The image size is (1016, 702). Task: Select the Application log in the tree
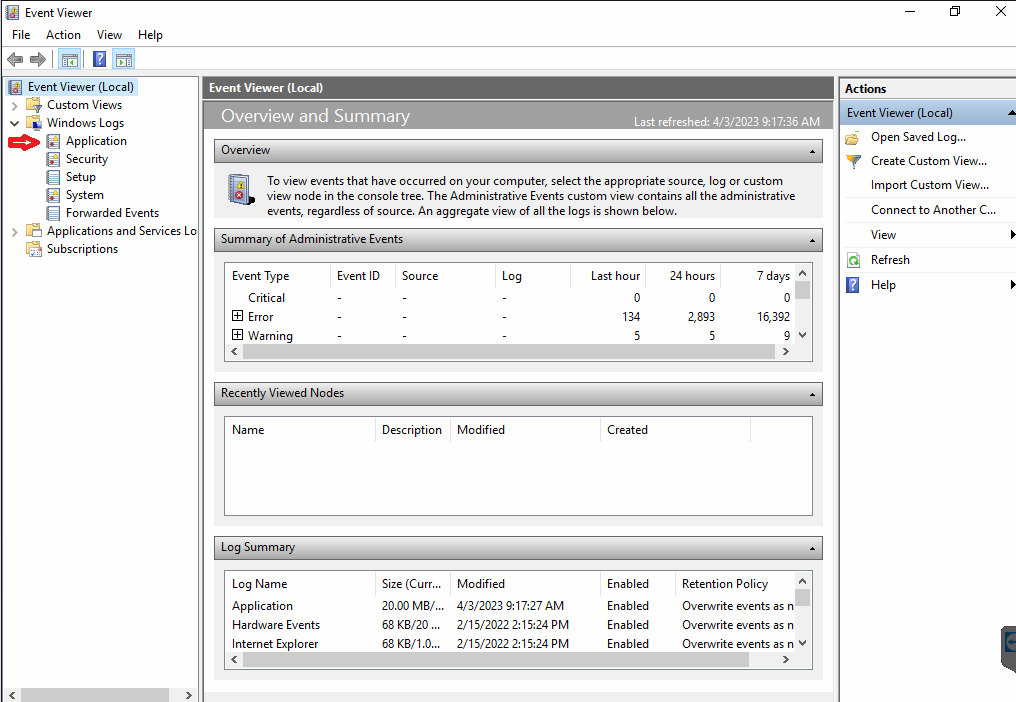(x=97, y=140)
